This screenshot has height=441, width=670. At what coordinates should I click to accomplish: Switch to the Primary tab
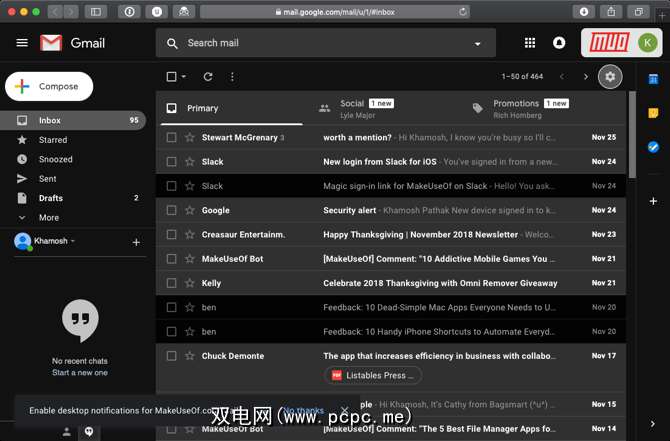pyautogui.click(x=232, y=108)
